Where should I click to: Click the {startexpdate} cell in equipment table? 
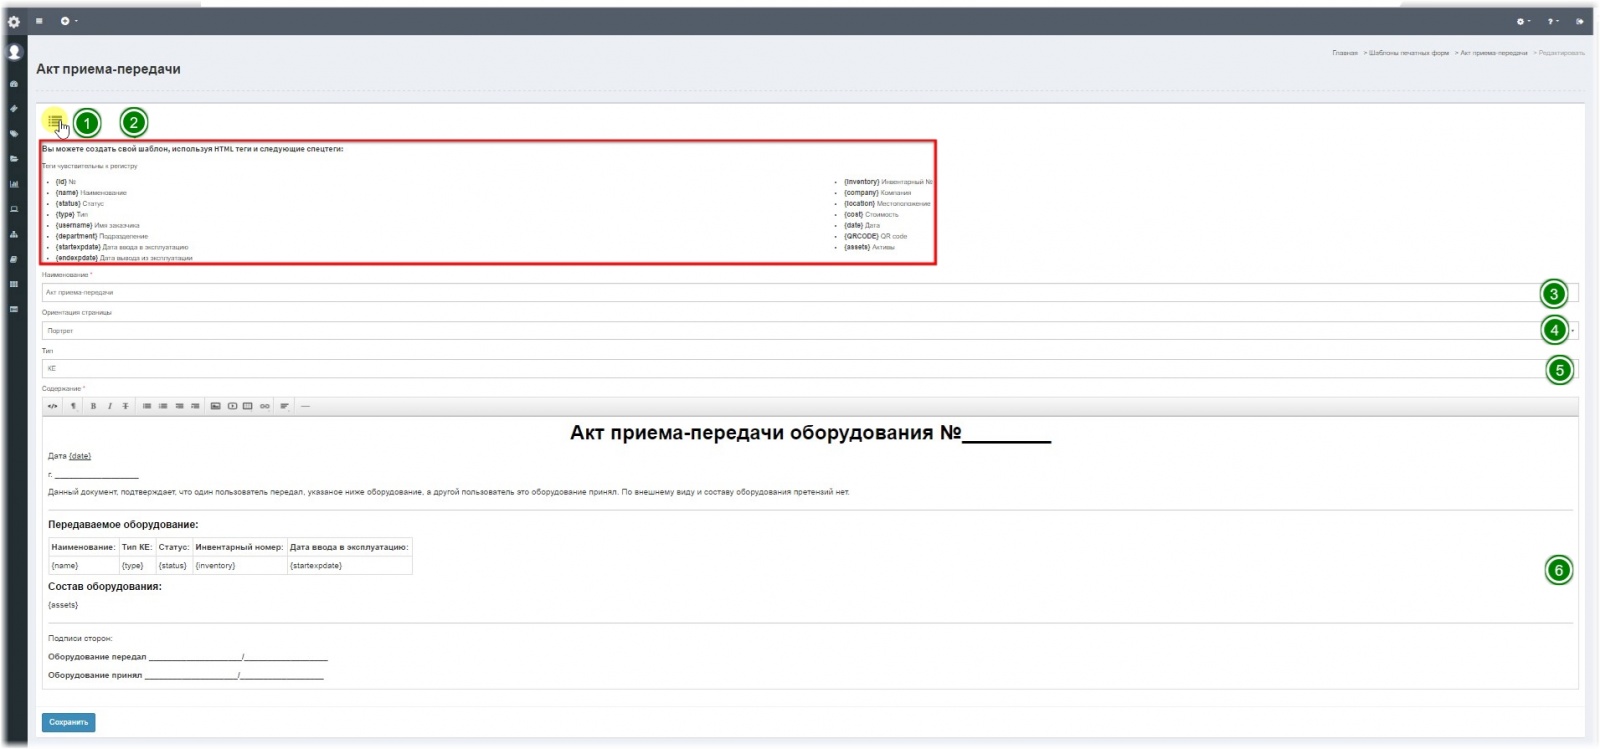(349, 566)
